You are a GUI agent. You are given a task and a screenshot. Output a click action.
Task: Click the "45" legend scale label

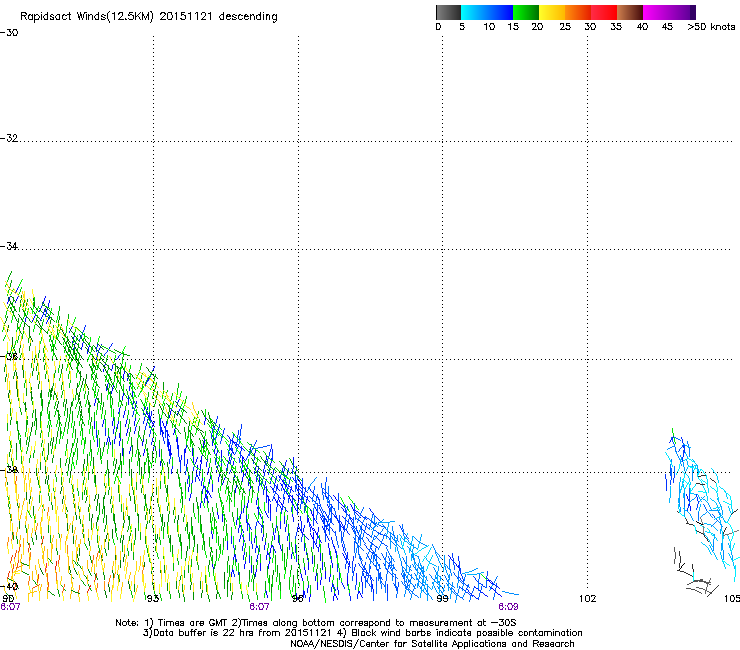coord(667,27)
